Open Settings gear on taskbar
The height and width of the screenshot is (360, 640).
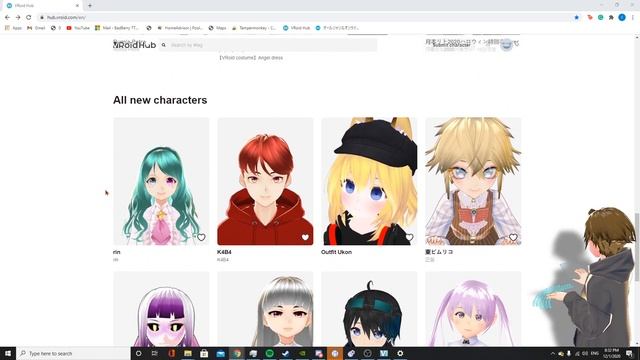[400, 353]
